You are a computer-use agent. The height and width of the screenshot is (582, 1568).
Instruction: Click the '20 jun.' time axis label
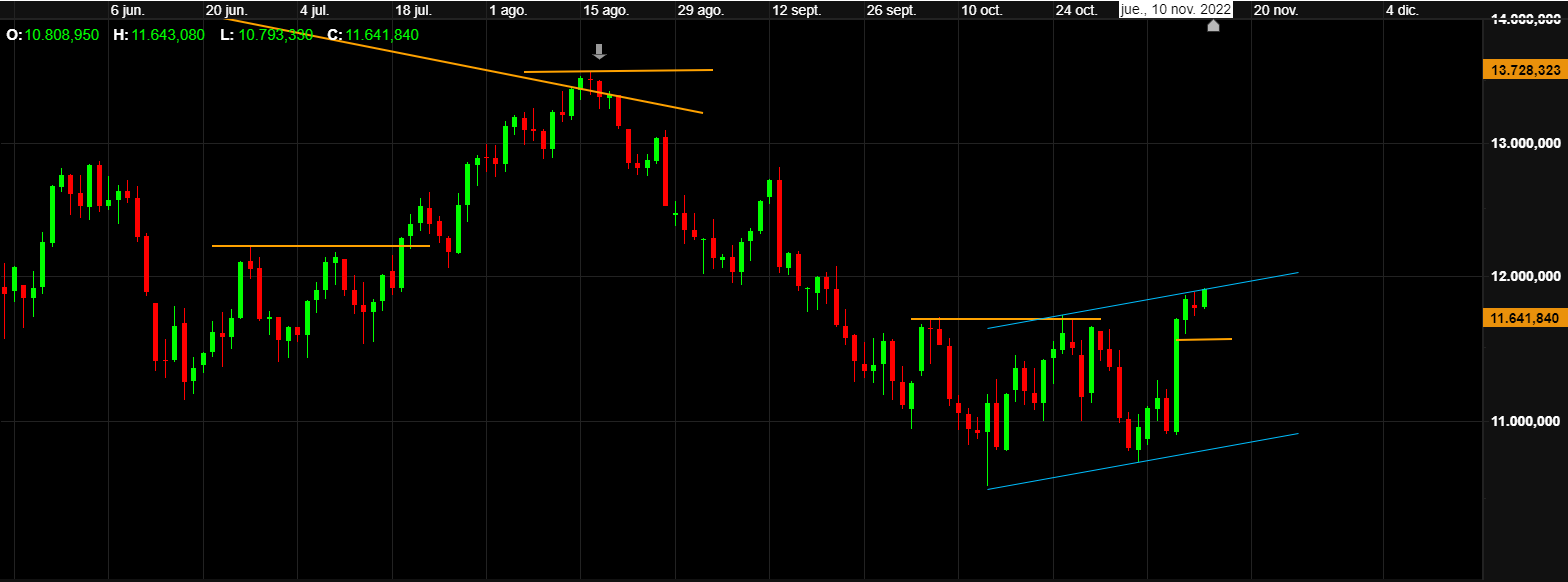point(226,10)
